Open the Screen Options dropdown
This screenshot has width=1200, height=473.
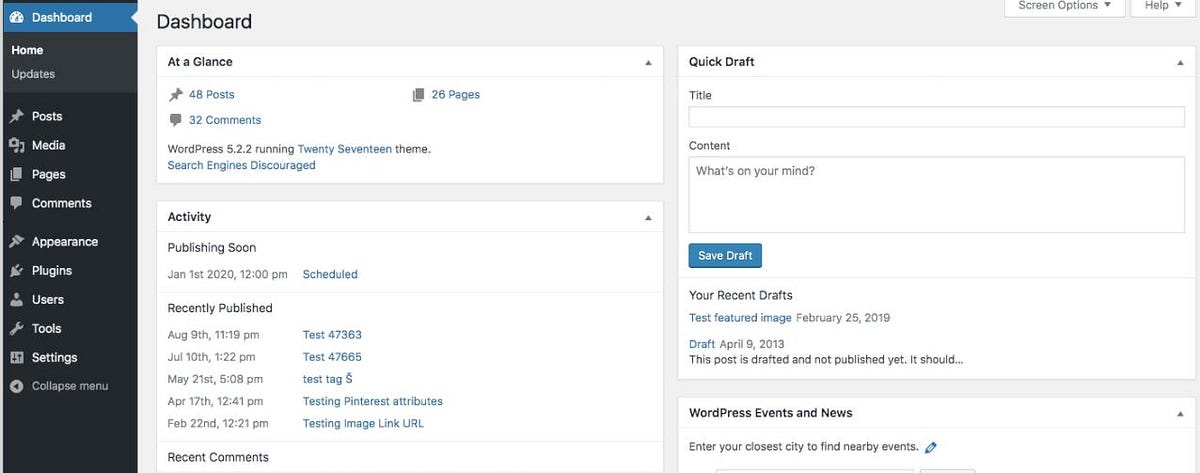[1064, 6]
